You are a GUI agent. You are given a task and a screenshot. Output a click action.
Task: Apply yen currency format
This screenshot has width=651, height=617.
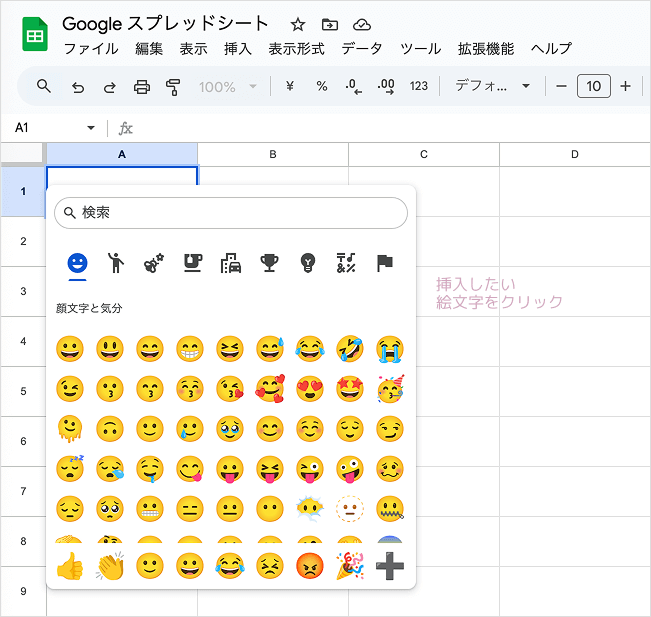290,86
